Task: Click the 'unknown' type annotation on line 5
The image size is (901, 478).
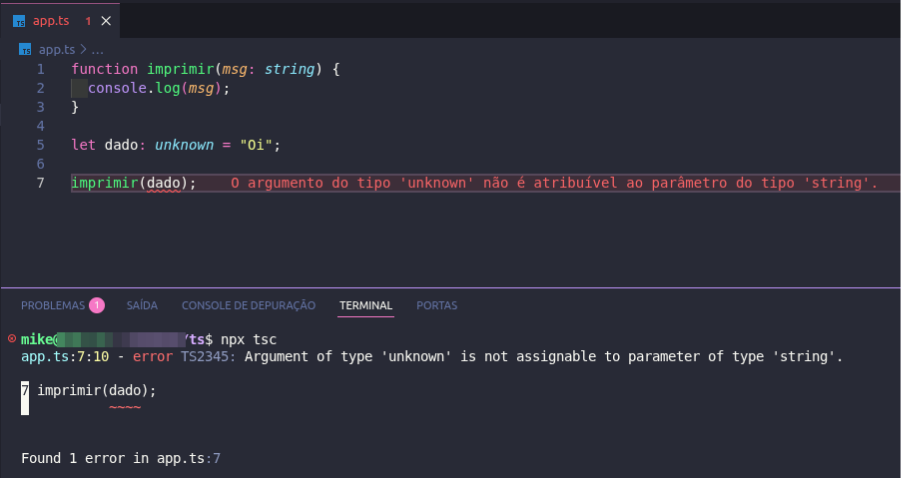Action: pos(184,145)
